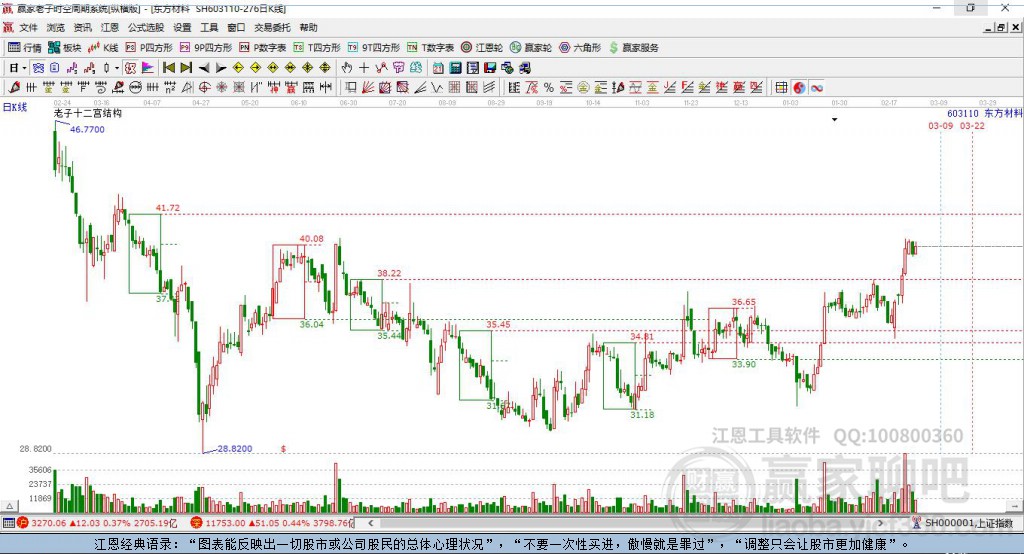The width and height of the screenshot is (1024, 554).
Task: Click the 9T四方形 button
Action: pos(374,48)
